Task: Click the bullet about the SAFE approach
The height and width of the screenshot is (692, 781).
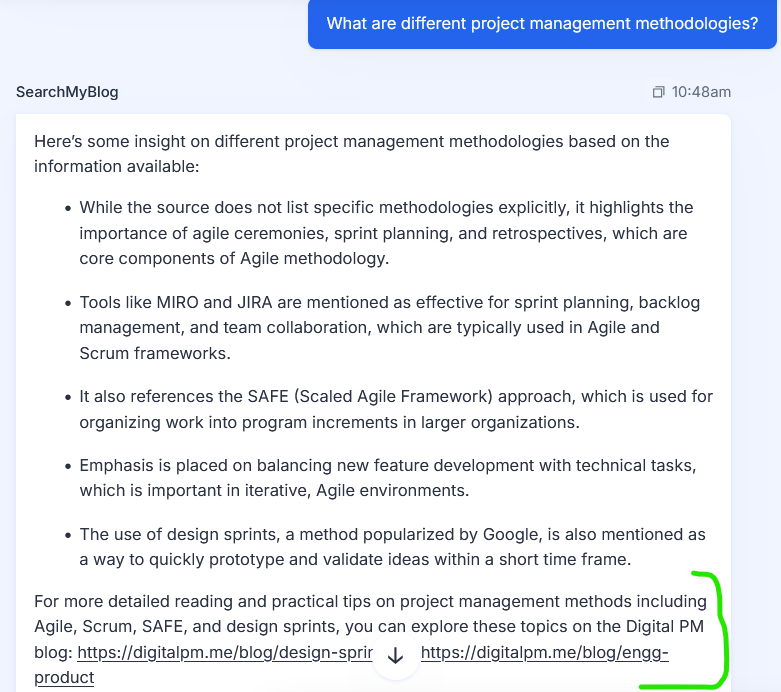Action: [395, 409]
